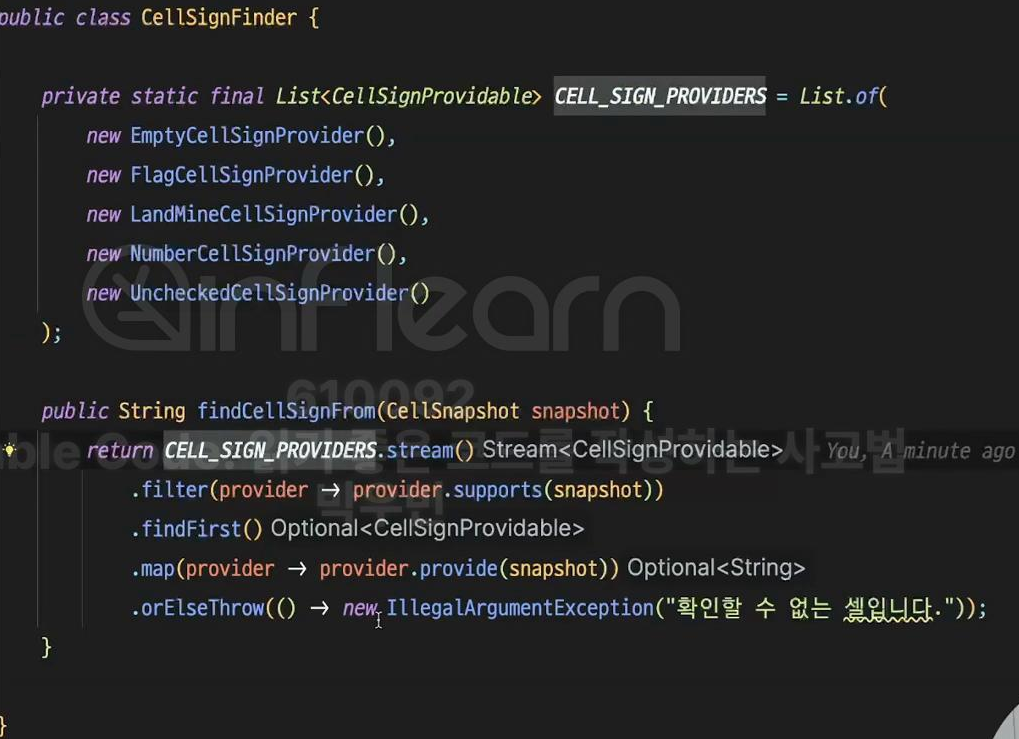Image resolution: width=1019 pixels, height=739 pixels.
Task: Click the EmptyCellSignProvider class name
Action: pyautogui.click(x=247, y=136)
